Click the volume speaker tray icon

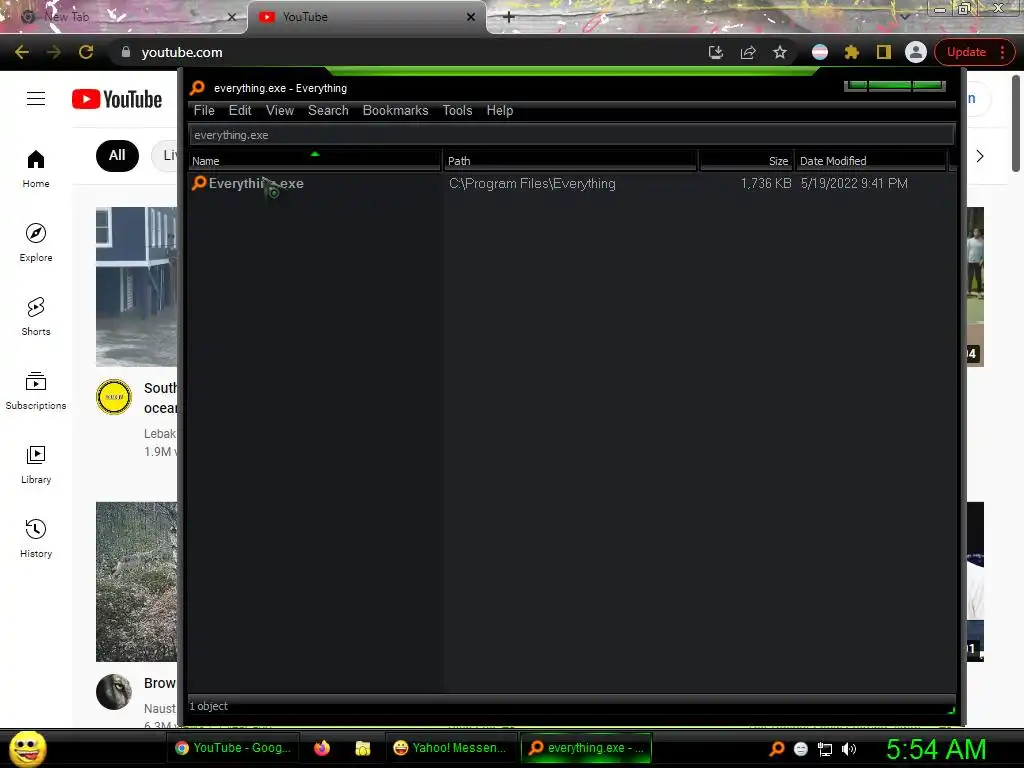[x=849, y=749]
